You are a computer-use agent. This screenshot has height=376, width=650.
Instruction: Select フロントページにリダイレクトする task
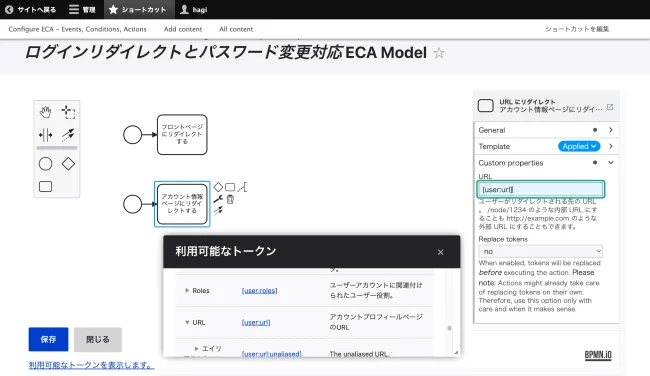pyautogui.click(x=182, y=135)
